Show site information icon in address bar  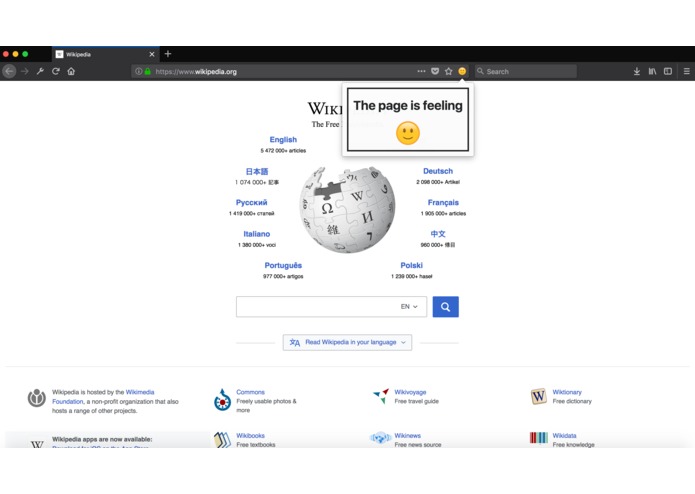tap(138, 71)
